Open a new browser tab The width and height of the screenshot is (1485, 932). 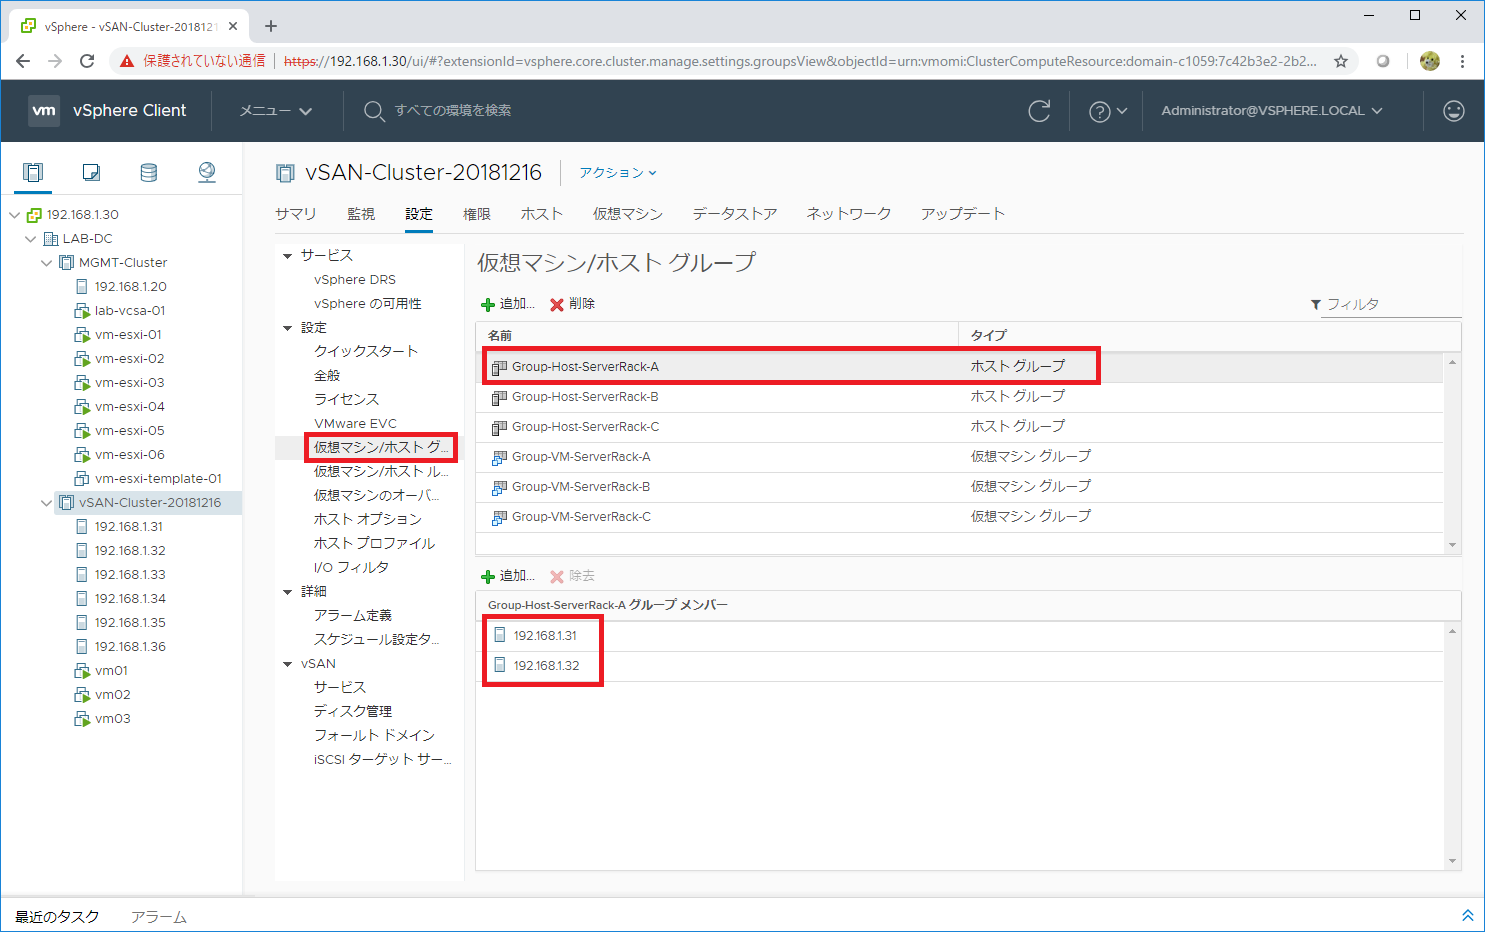coord(271,26)
